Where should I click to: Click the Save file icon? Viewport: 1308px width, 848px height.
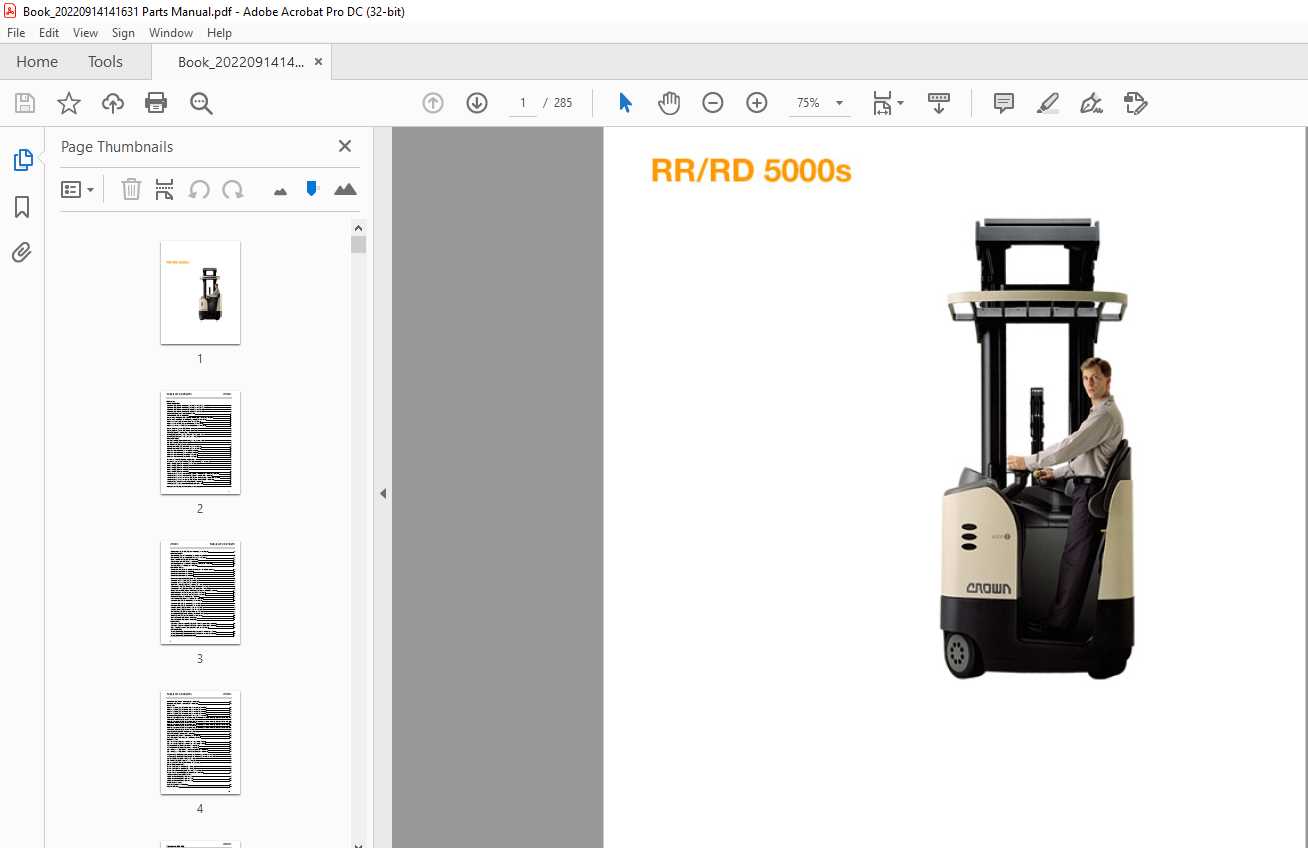click(x=25, y=103)
